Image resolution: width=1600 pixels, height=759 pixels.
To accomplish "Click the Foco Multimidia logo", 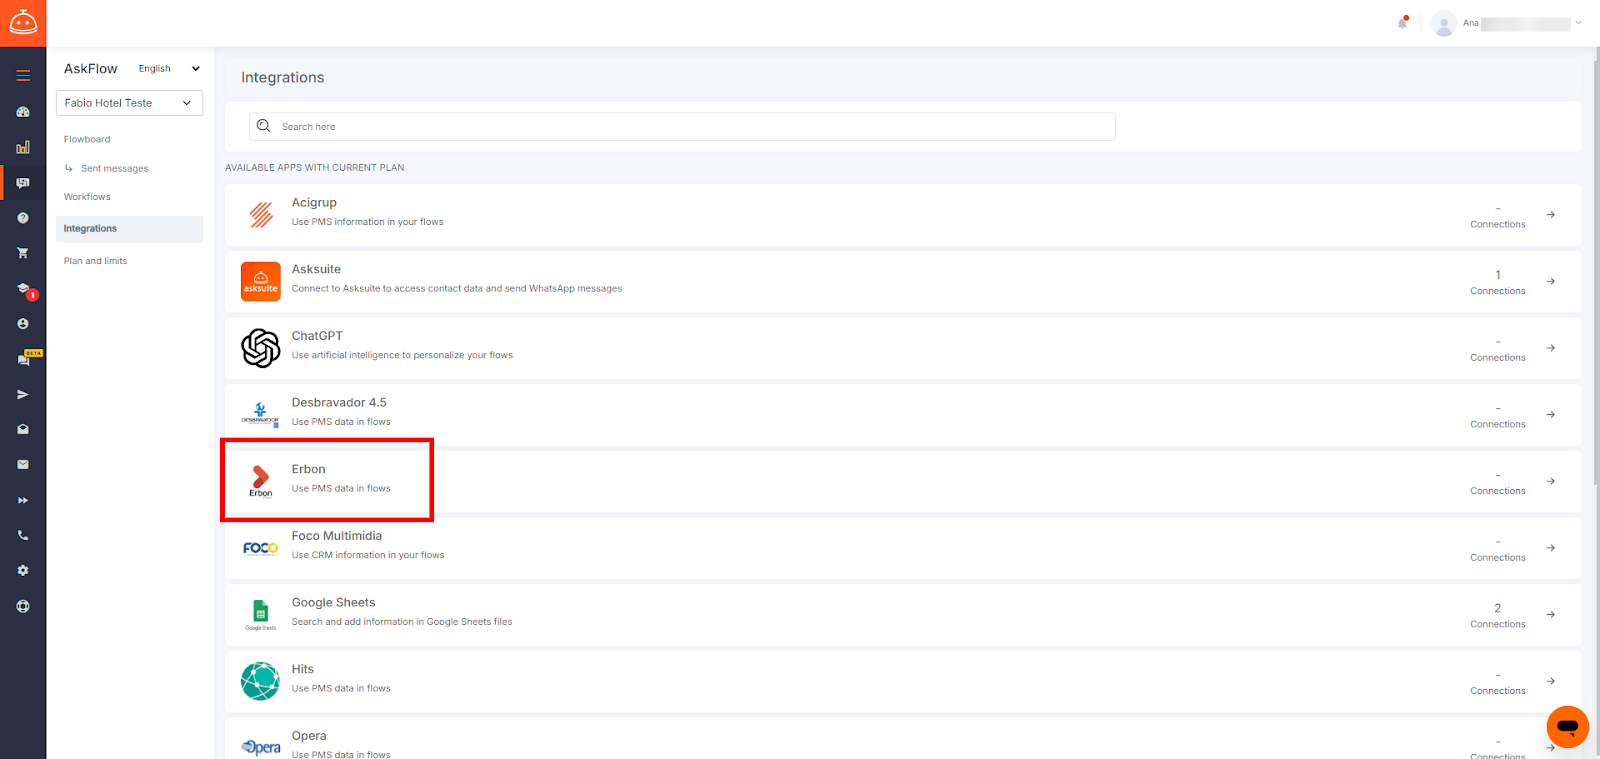I will [x=261, y=548].
